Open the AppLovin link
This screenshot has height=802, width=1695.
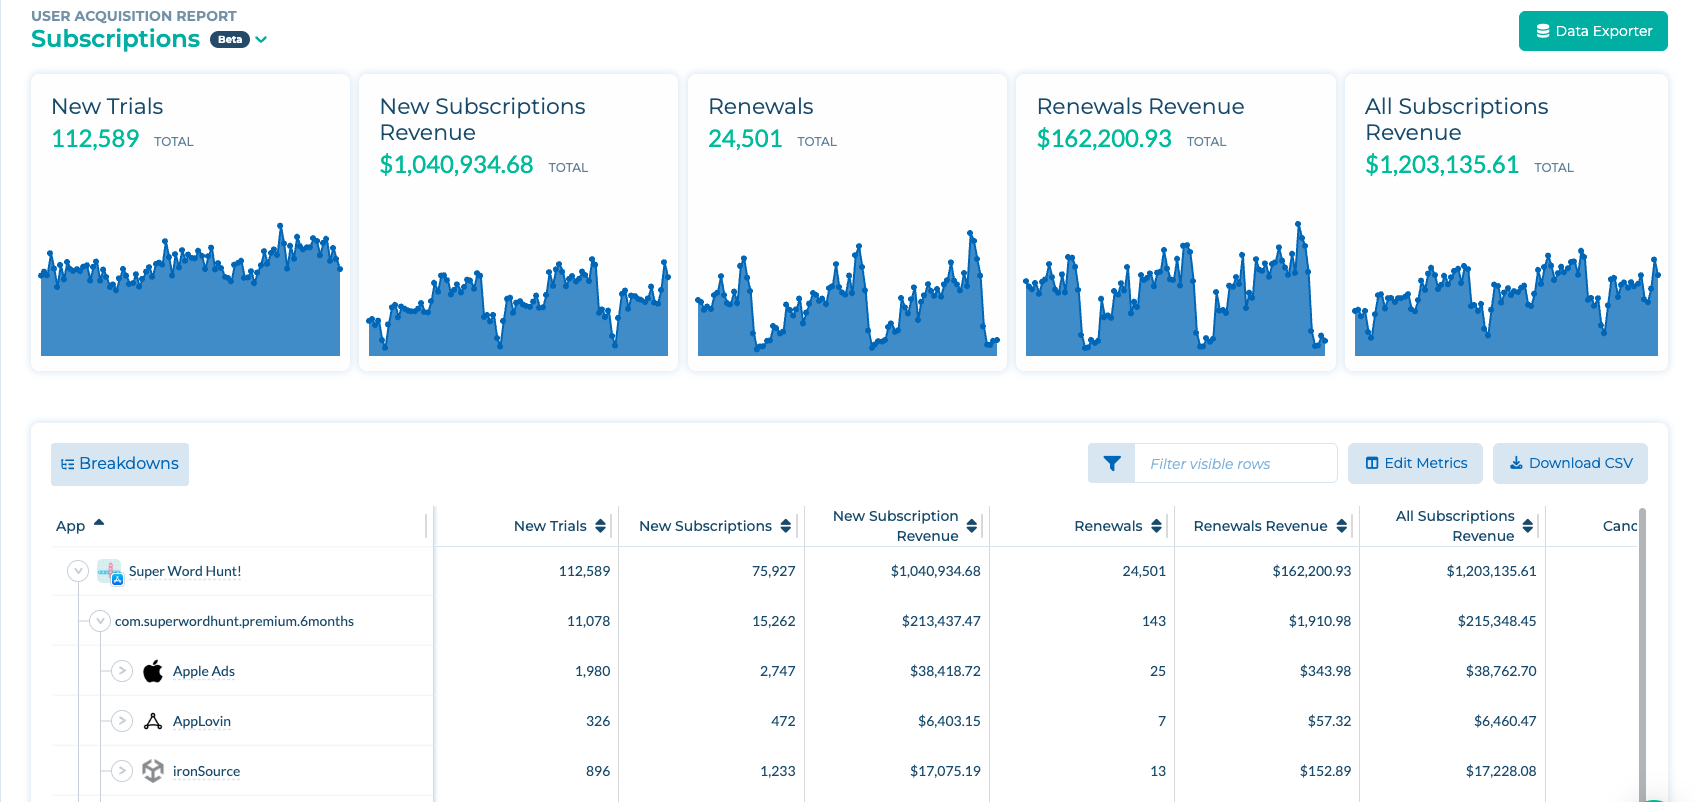click(202, 721)
